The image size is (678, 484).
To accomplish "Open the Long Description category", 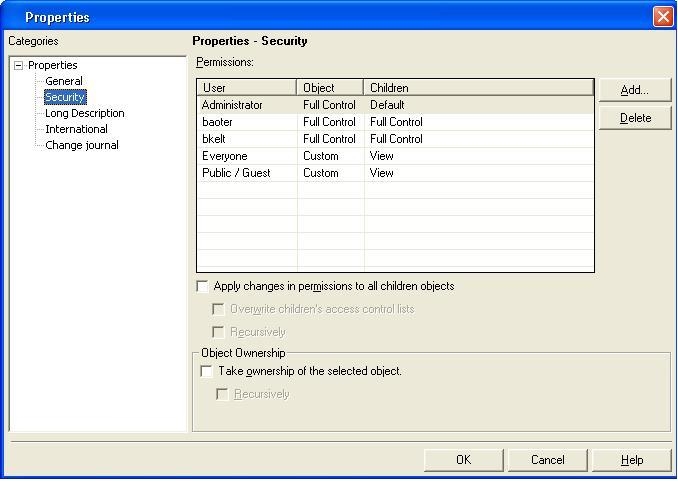I will click(x=85, y=113).
